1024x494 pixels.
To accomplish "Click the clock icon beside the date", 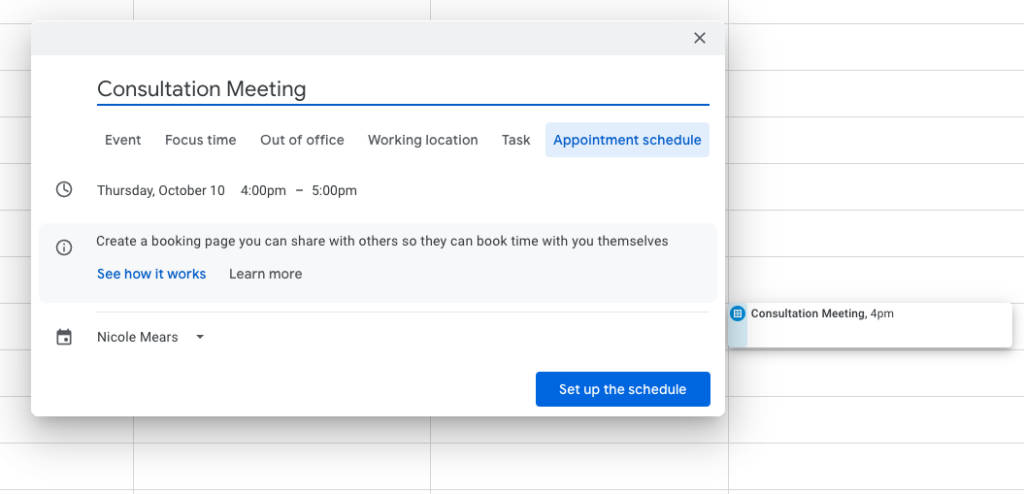I will 64,190.
